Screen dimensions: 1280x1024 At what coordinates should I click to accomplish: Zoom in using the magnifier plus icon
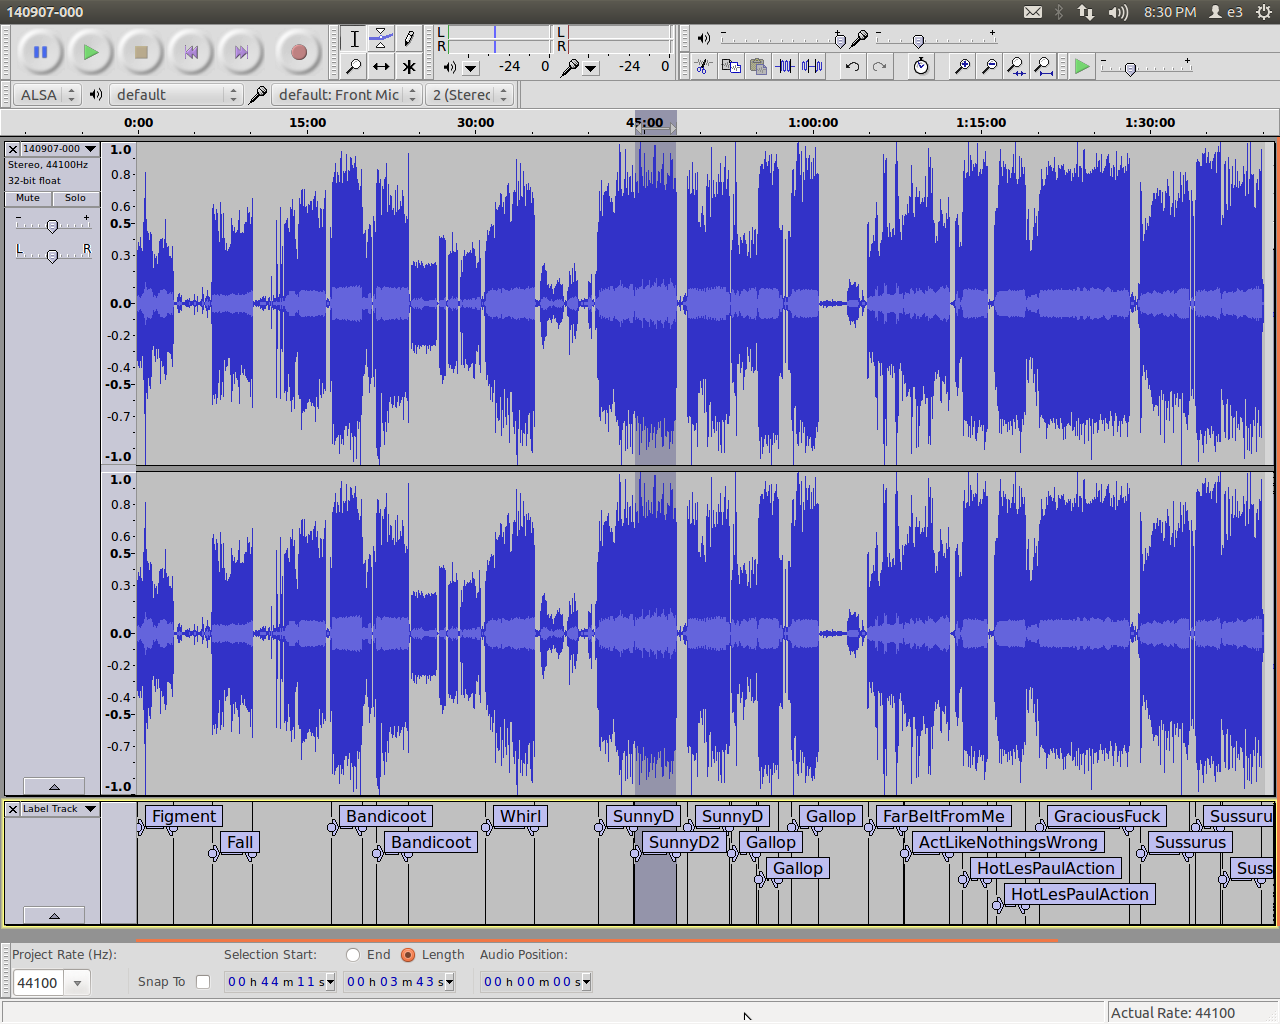(962, 67)
